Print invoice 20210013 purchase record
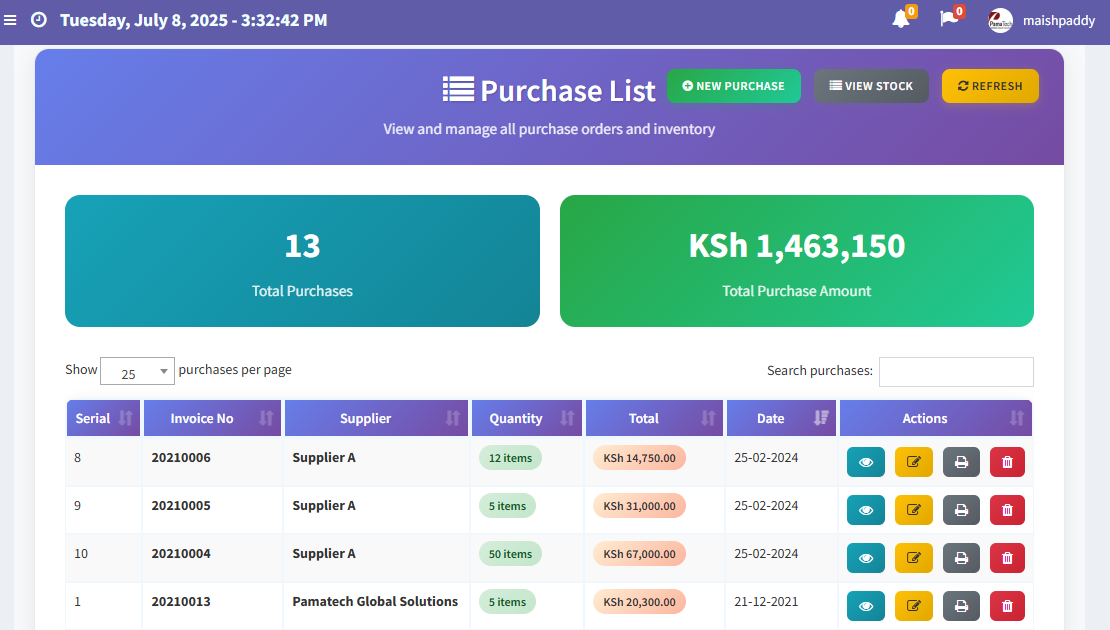The width and height of the screenshot is (1110, 630). [x=961, y=606]
